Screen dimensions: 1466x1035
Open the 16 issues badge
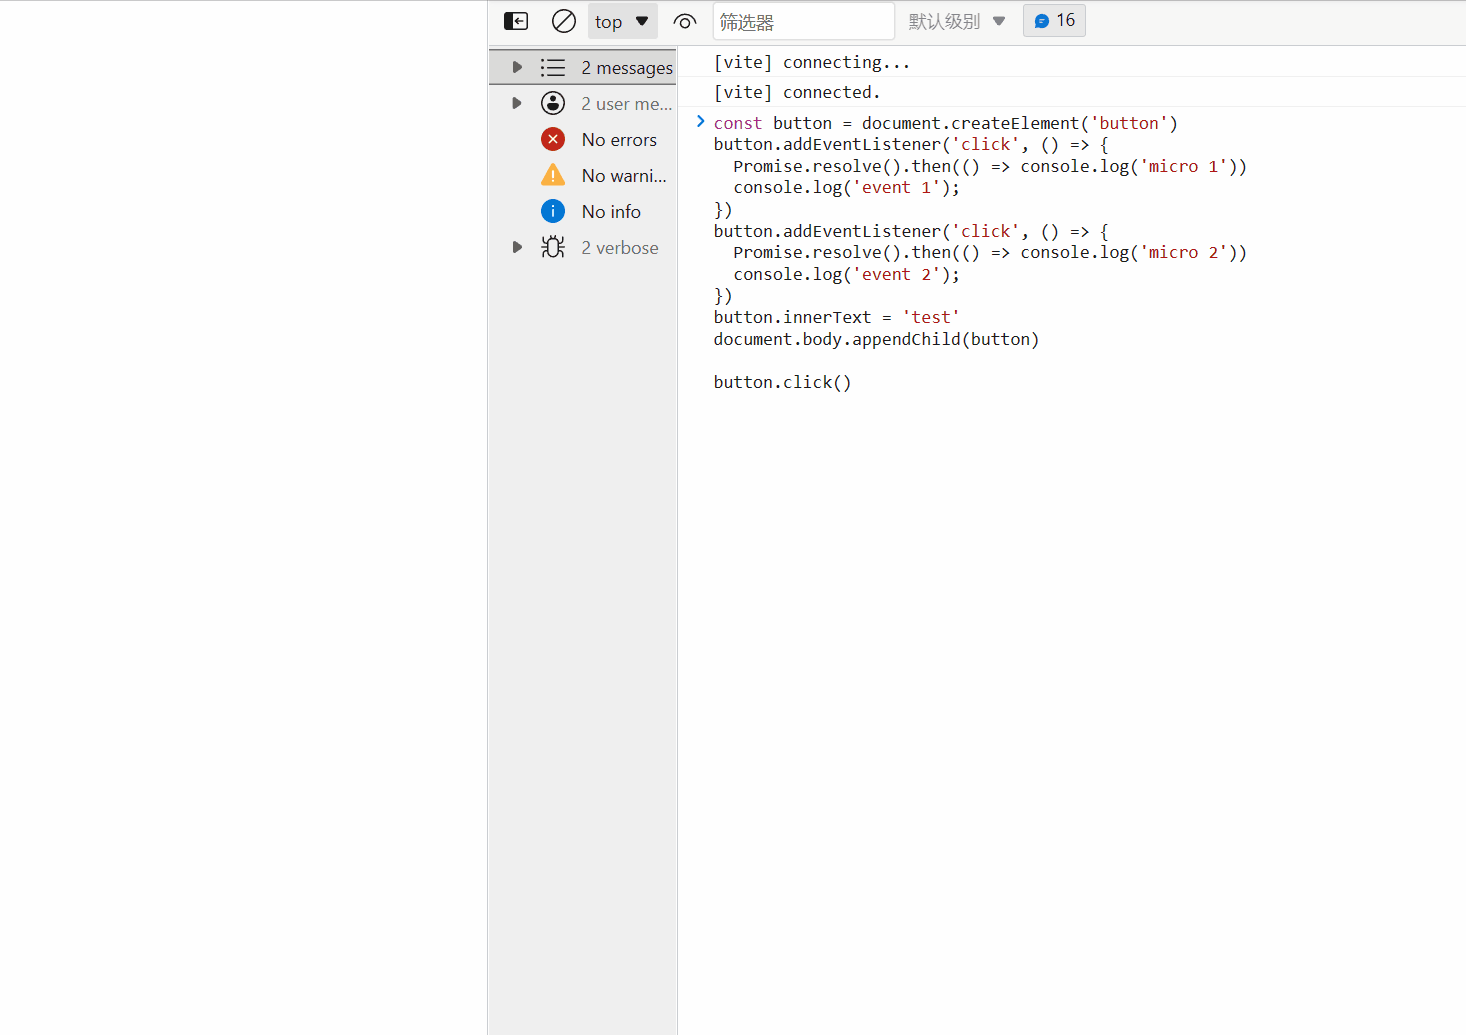click(x=1054, y=20)
